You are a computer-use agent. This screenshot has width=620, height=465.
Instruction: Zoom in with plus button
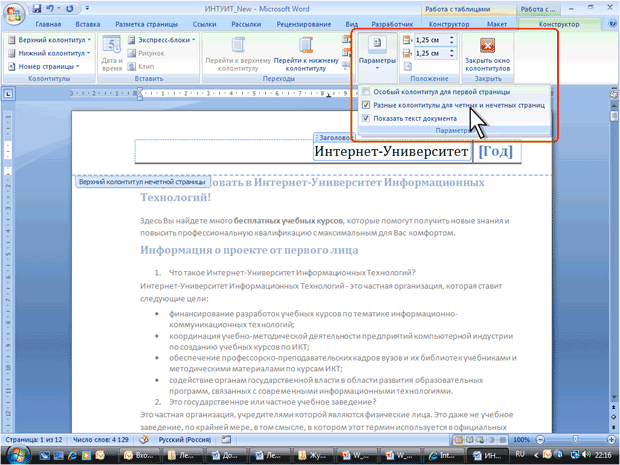click(x=611, y=440)
